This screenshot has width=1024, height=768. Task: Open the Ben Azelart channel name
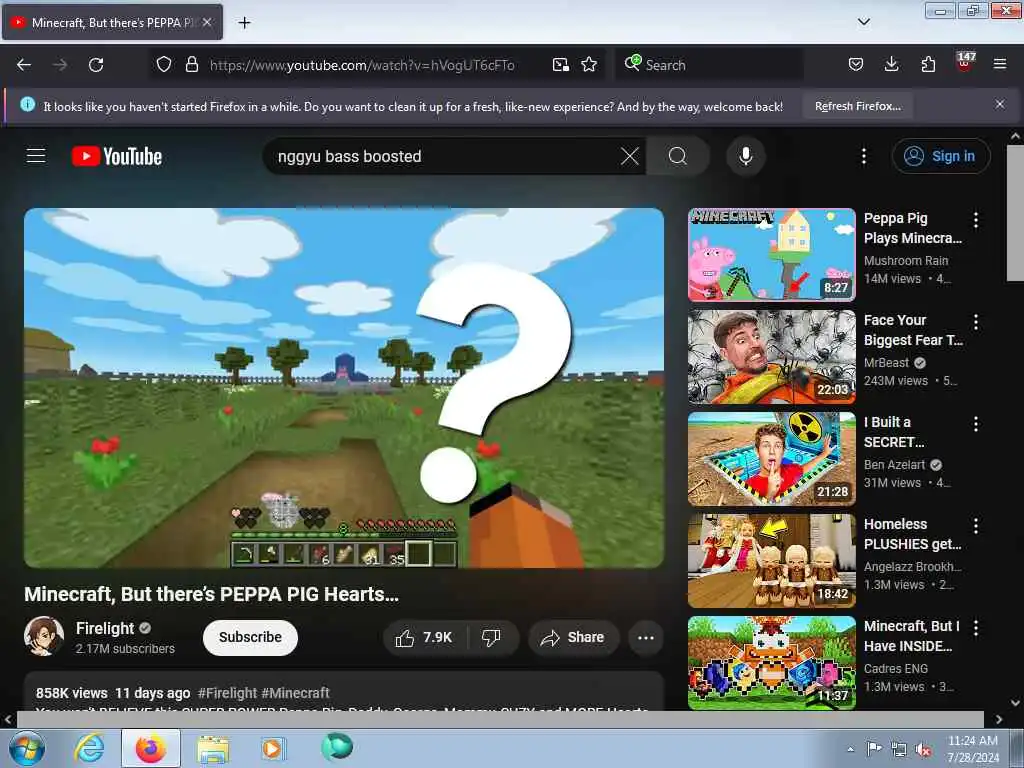(x=894, y=464)
